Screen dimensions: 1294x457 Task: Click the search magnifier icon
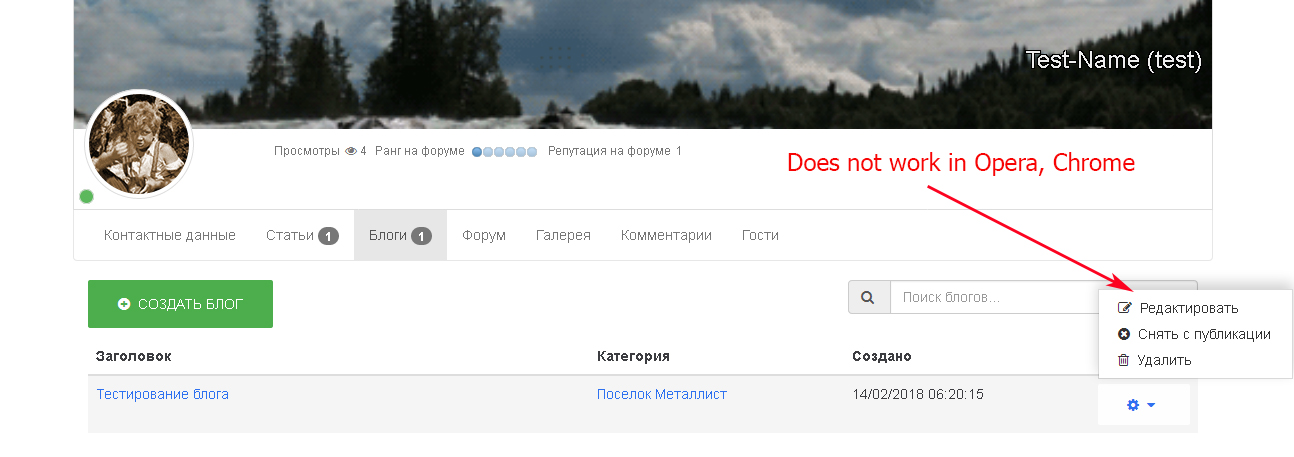(869, 297)
